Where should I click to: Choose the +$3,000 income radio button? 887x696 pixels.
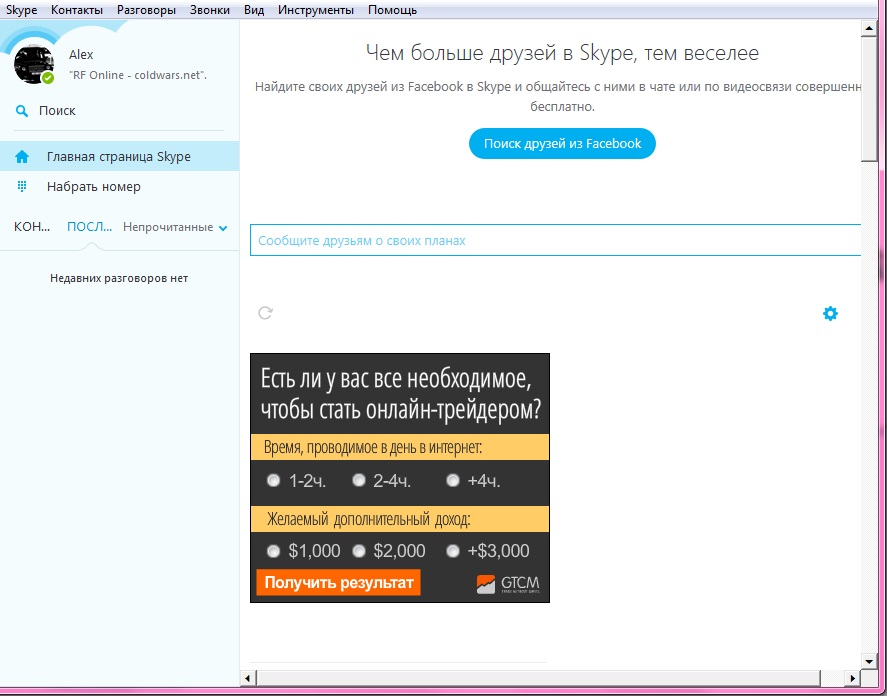tap(453, 551)
